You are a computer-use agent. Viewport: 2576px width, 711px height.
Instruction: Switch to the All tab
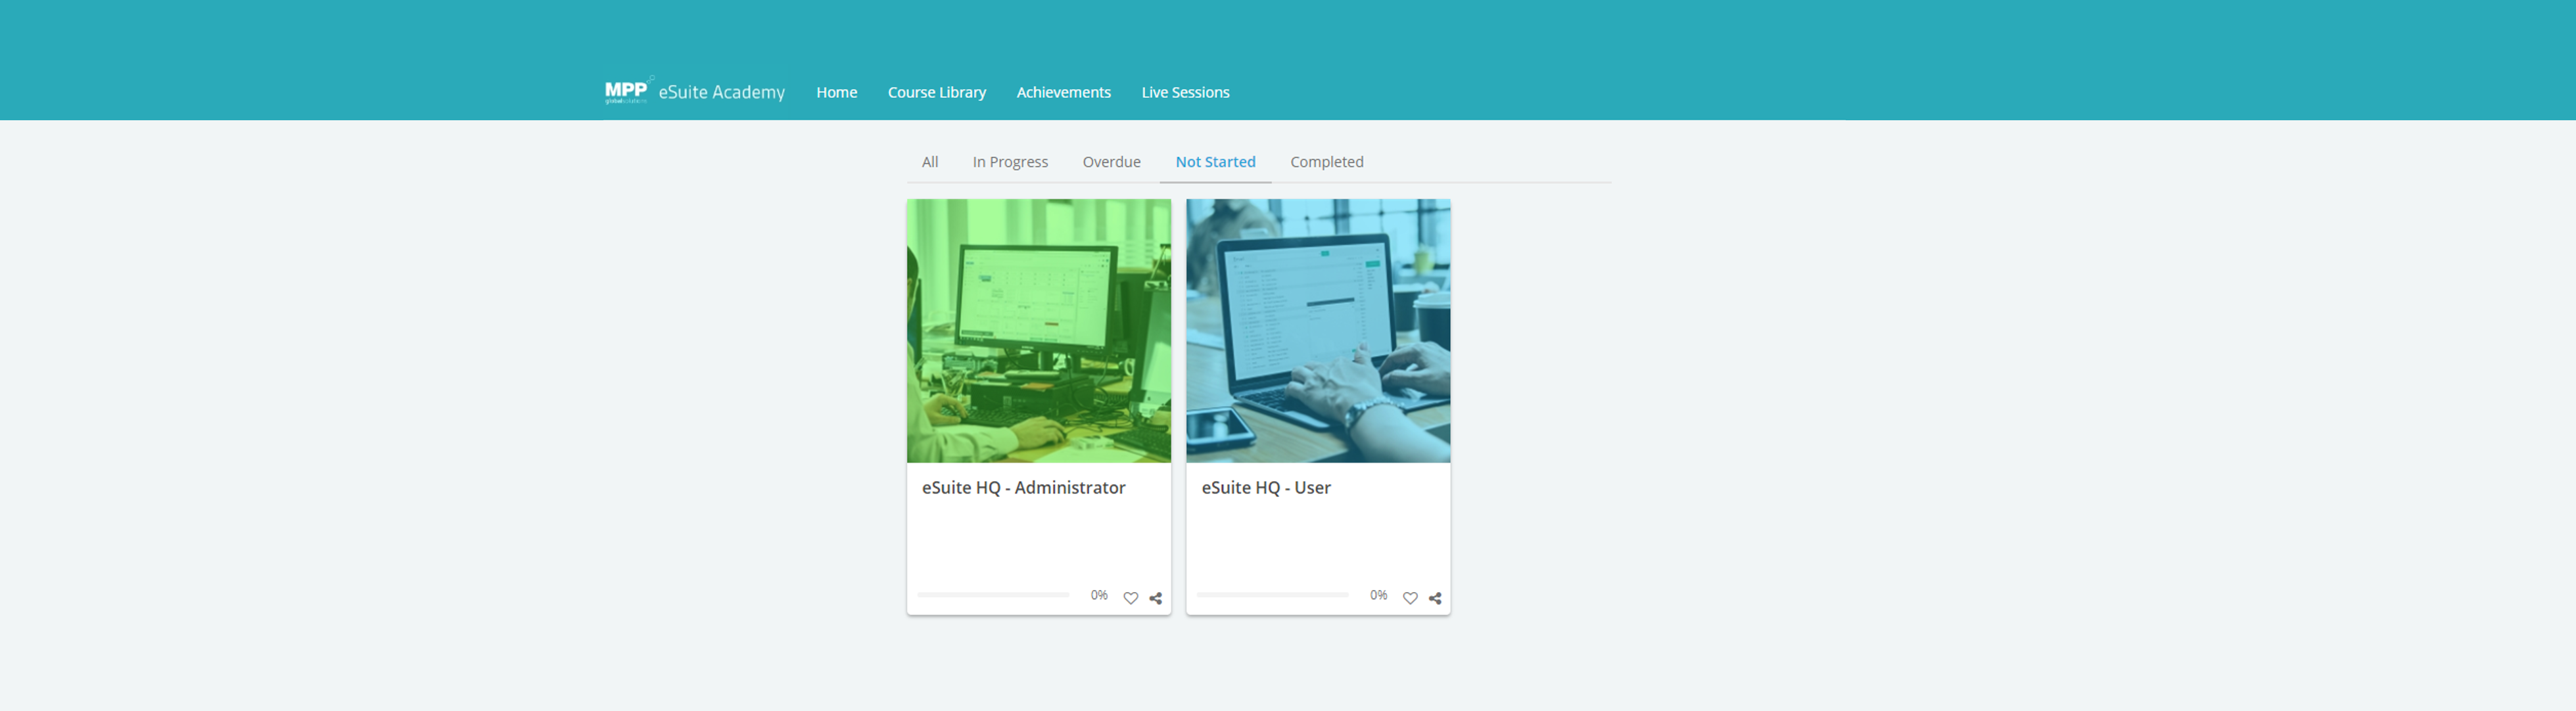click(x=929, y=162)
